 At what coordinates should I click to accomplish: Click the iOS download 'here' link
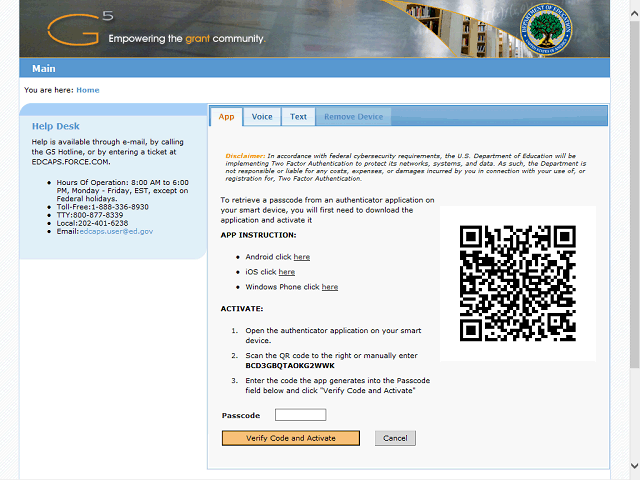pos(286,272)
